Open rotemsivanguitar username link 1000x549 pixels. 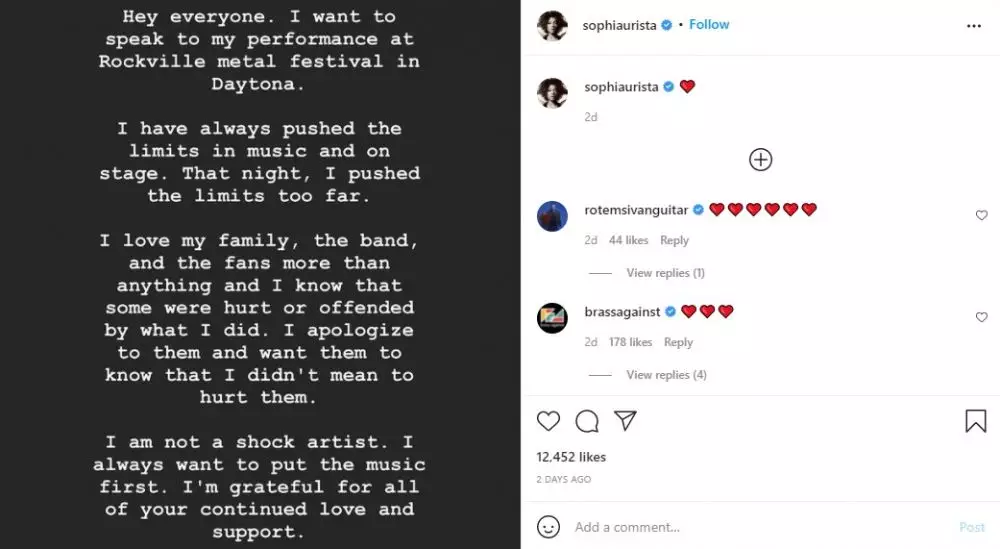pyautogui.click(x=636, y=210)
